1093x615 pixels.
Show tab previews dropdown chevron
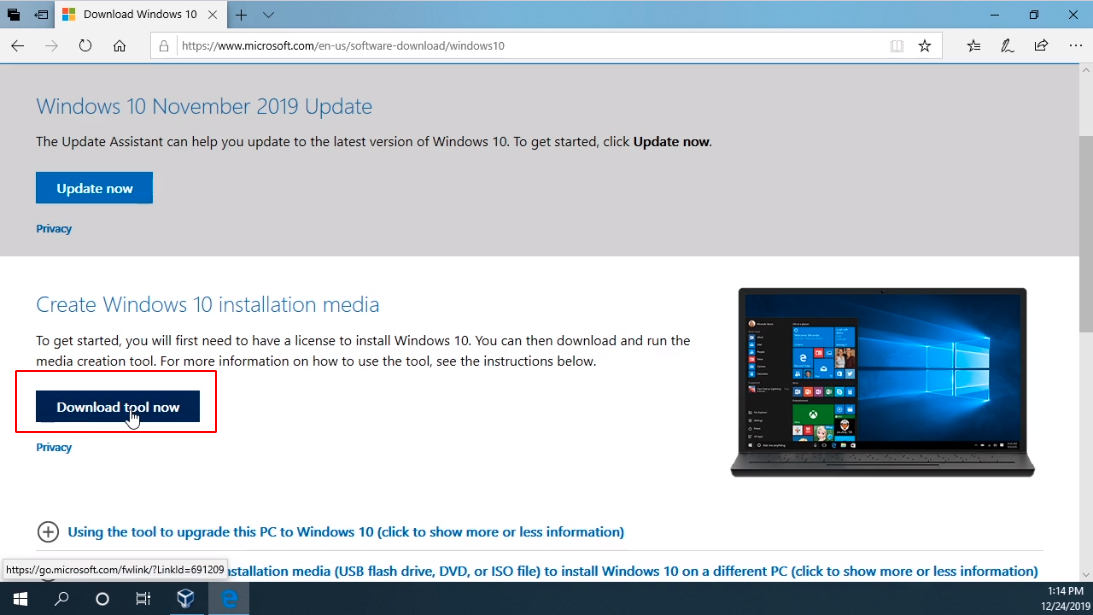(268, 15)
